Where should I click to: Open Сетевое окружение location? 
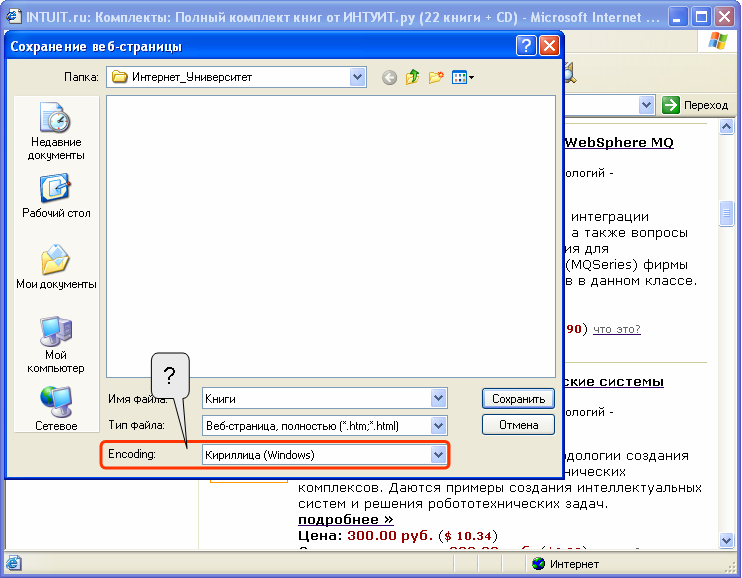[56, 409]
